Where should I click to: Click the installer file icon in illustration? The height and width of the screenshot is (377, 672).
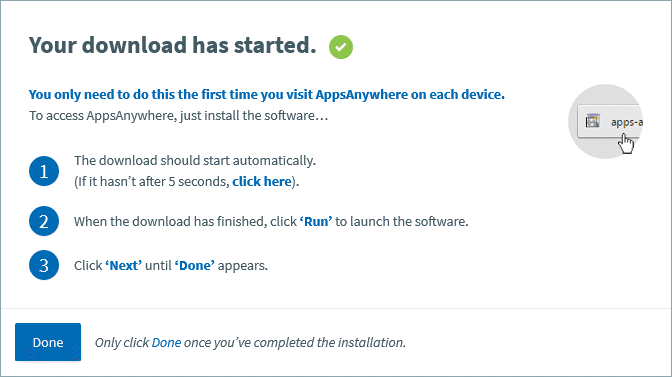coord(593,121)
